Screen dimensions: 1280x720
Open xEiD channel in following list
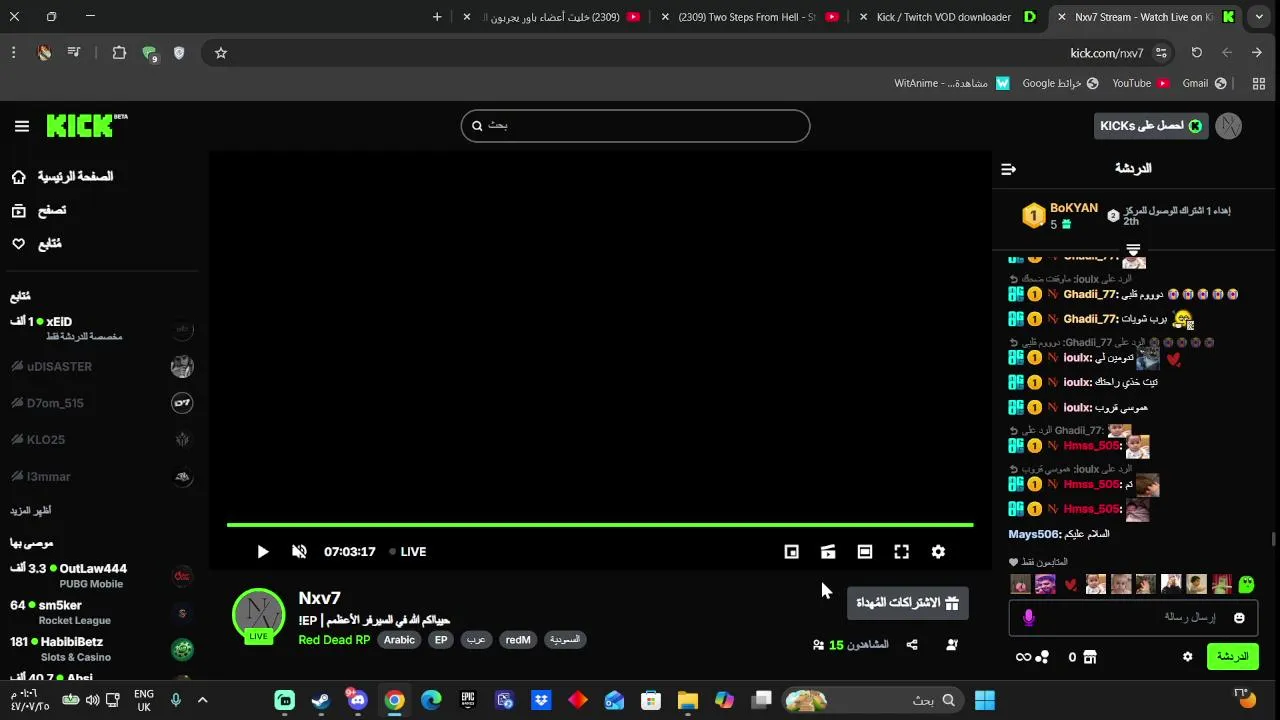101,329
